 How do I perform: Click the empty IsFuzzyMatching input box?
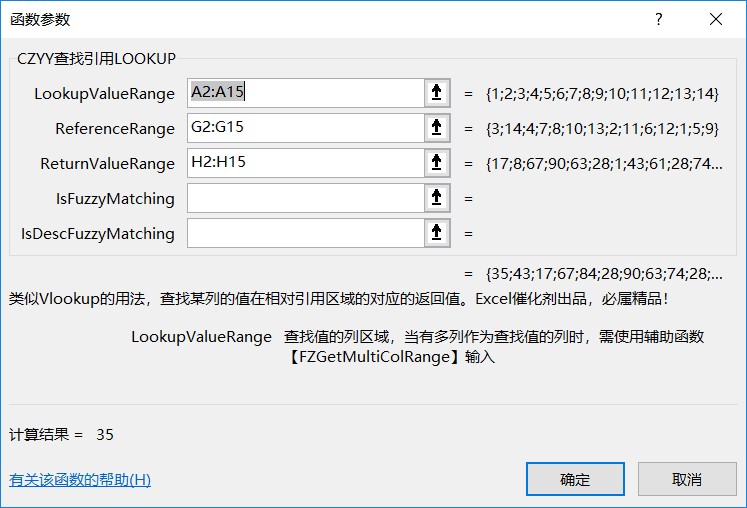(x=305, y=198)
